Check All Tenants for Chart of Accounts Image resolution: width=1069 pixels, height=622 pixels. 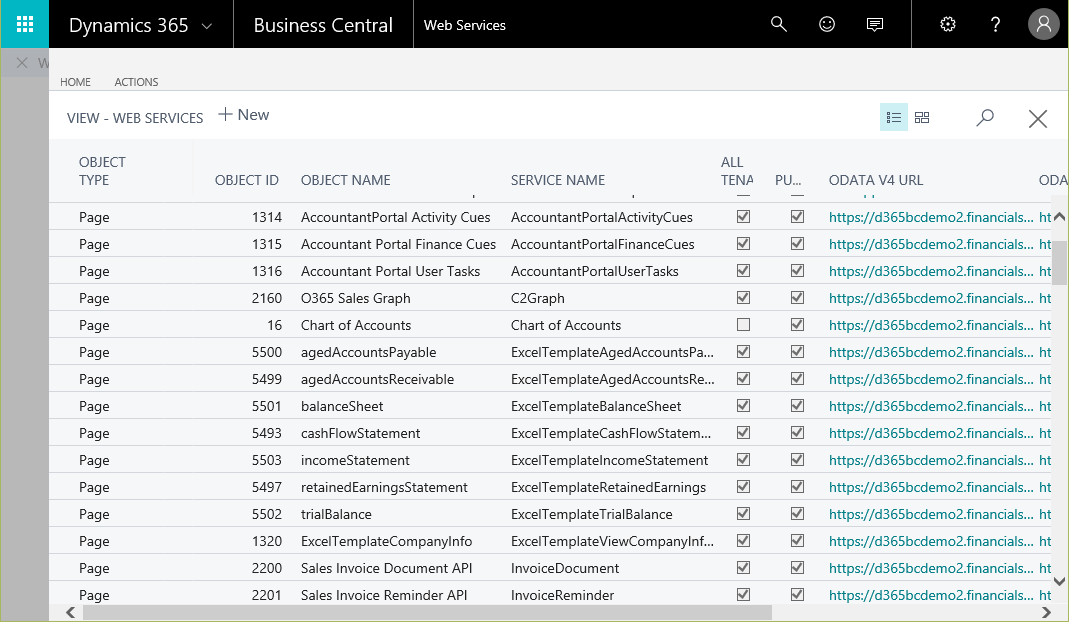pyautogui.click(x=743, y=325)
